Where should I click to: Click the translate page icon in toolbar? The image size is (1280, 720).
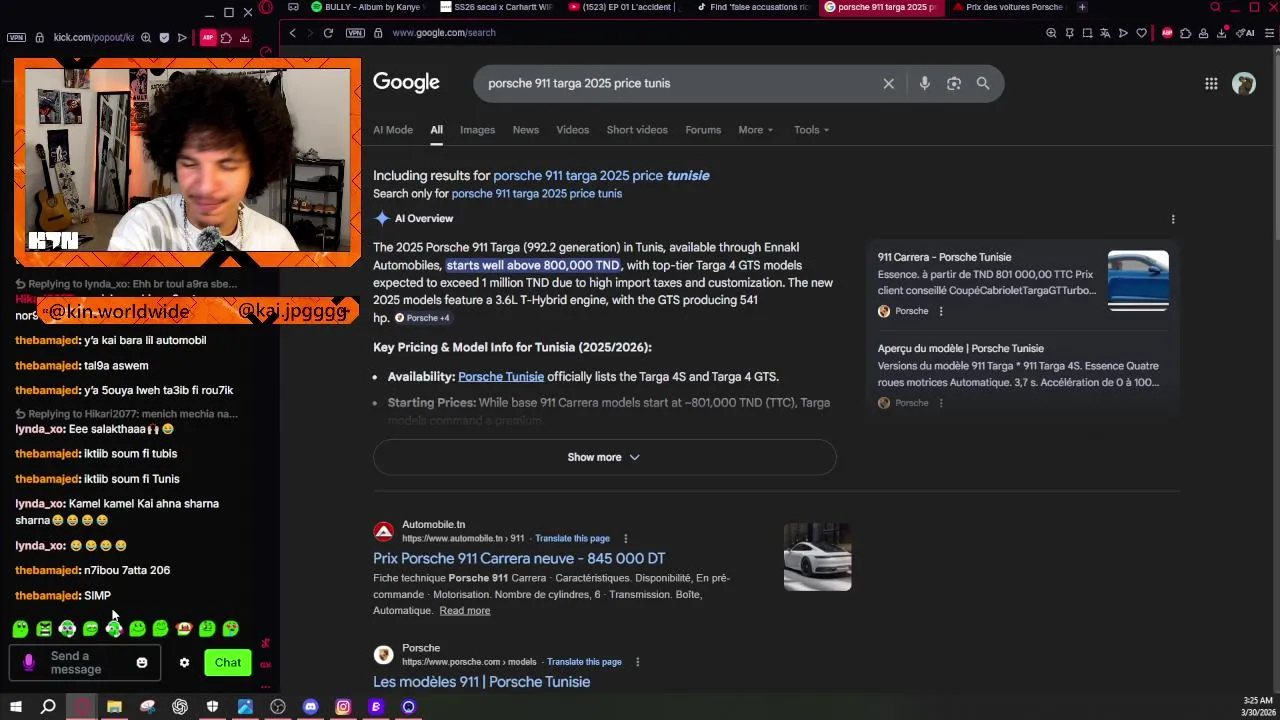[1105, 33]
